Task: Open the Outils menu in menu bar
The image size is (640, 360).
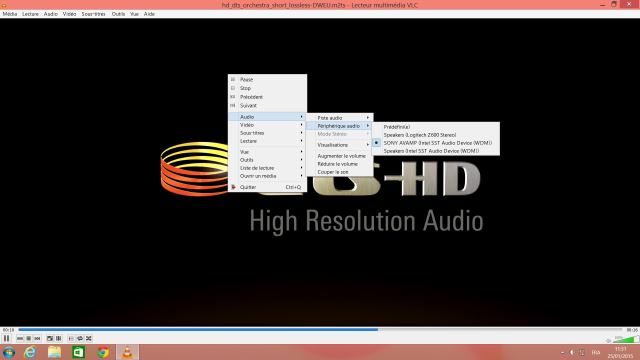Action: click(118, 14)
